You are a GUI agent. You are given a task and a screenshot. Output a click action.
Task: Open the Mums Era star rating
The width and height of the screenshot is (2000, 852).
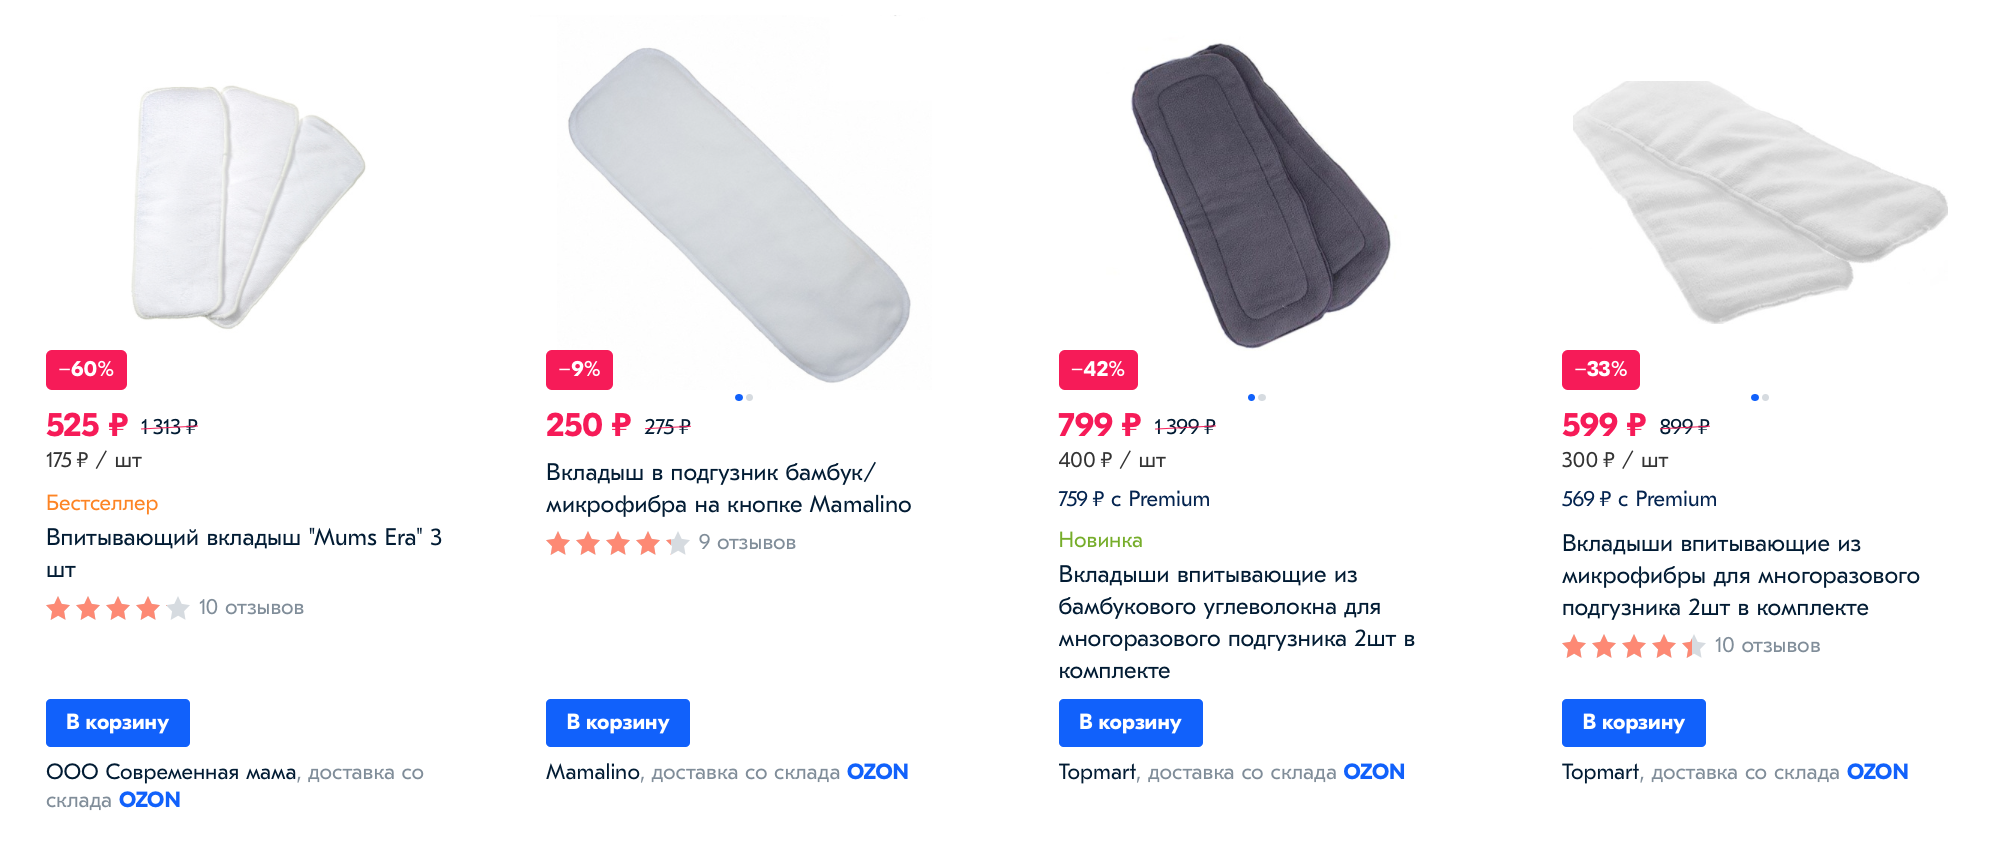coord(118,608)
